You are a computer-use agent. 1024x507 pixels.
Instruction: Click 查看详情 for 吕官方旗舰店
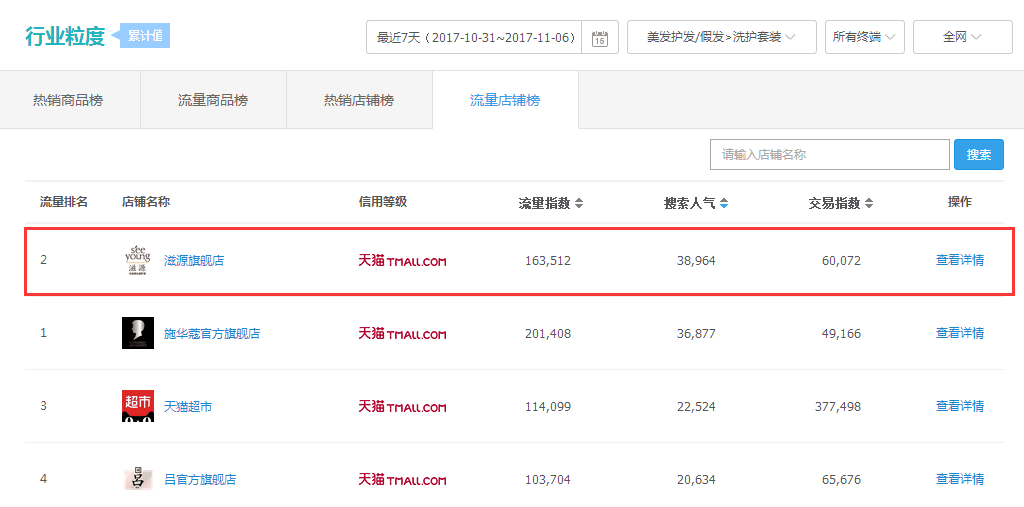click(960, 479)
